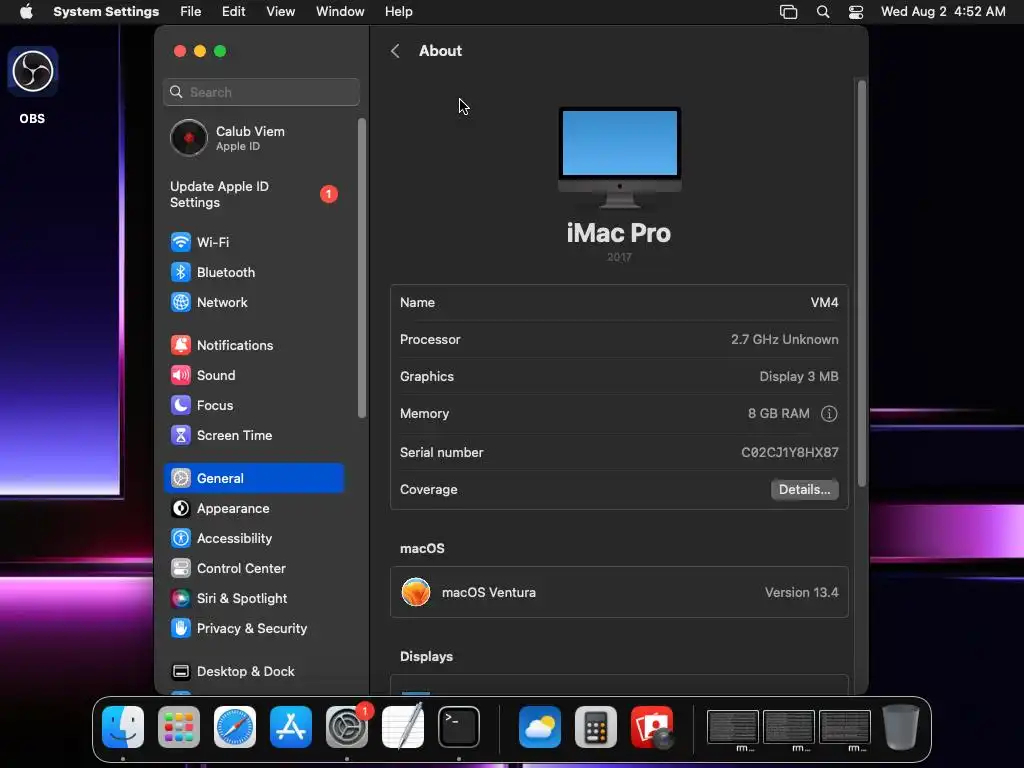
Task: Open Photo Booth from the Dock
Action: tap(652, 727)
